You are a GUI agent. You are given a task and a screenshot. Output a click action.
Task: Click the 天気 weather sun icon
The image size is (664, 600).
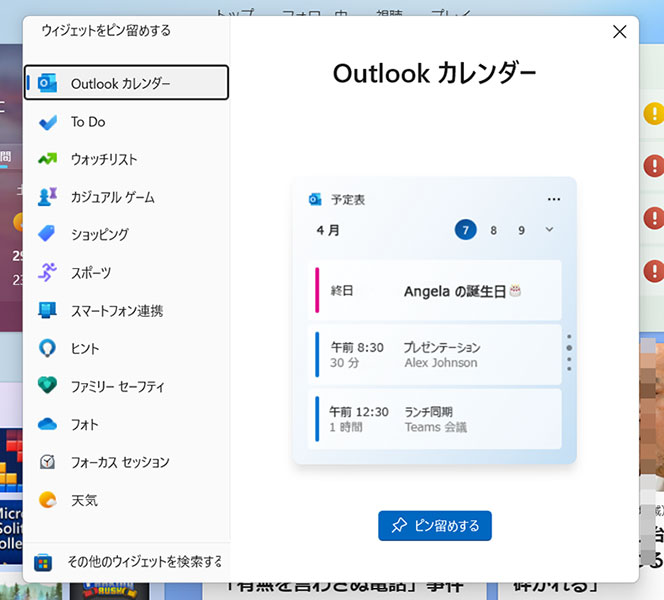[x=47, y=500]
